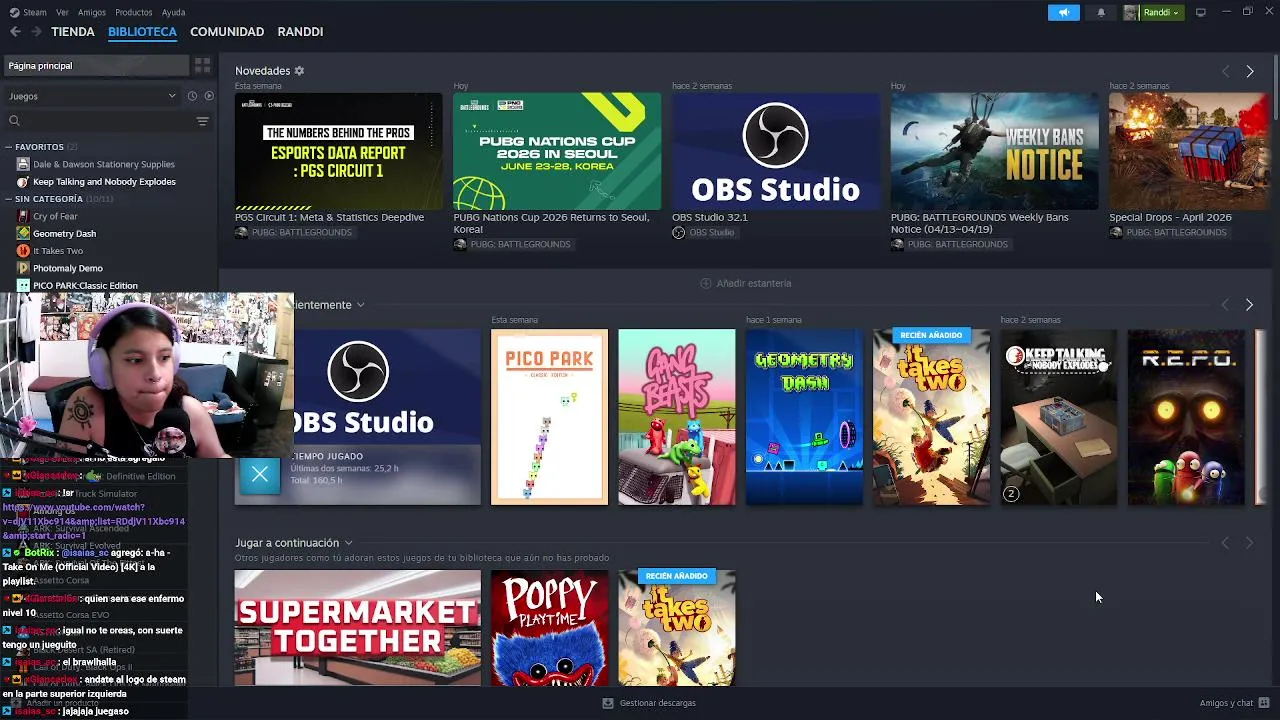Expand Jugar a continuación dropdown
The width and height of the screenshot is (1280, 720).
click(348, 543)
